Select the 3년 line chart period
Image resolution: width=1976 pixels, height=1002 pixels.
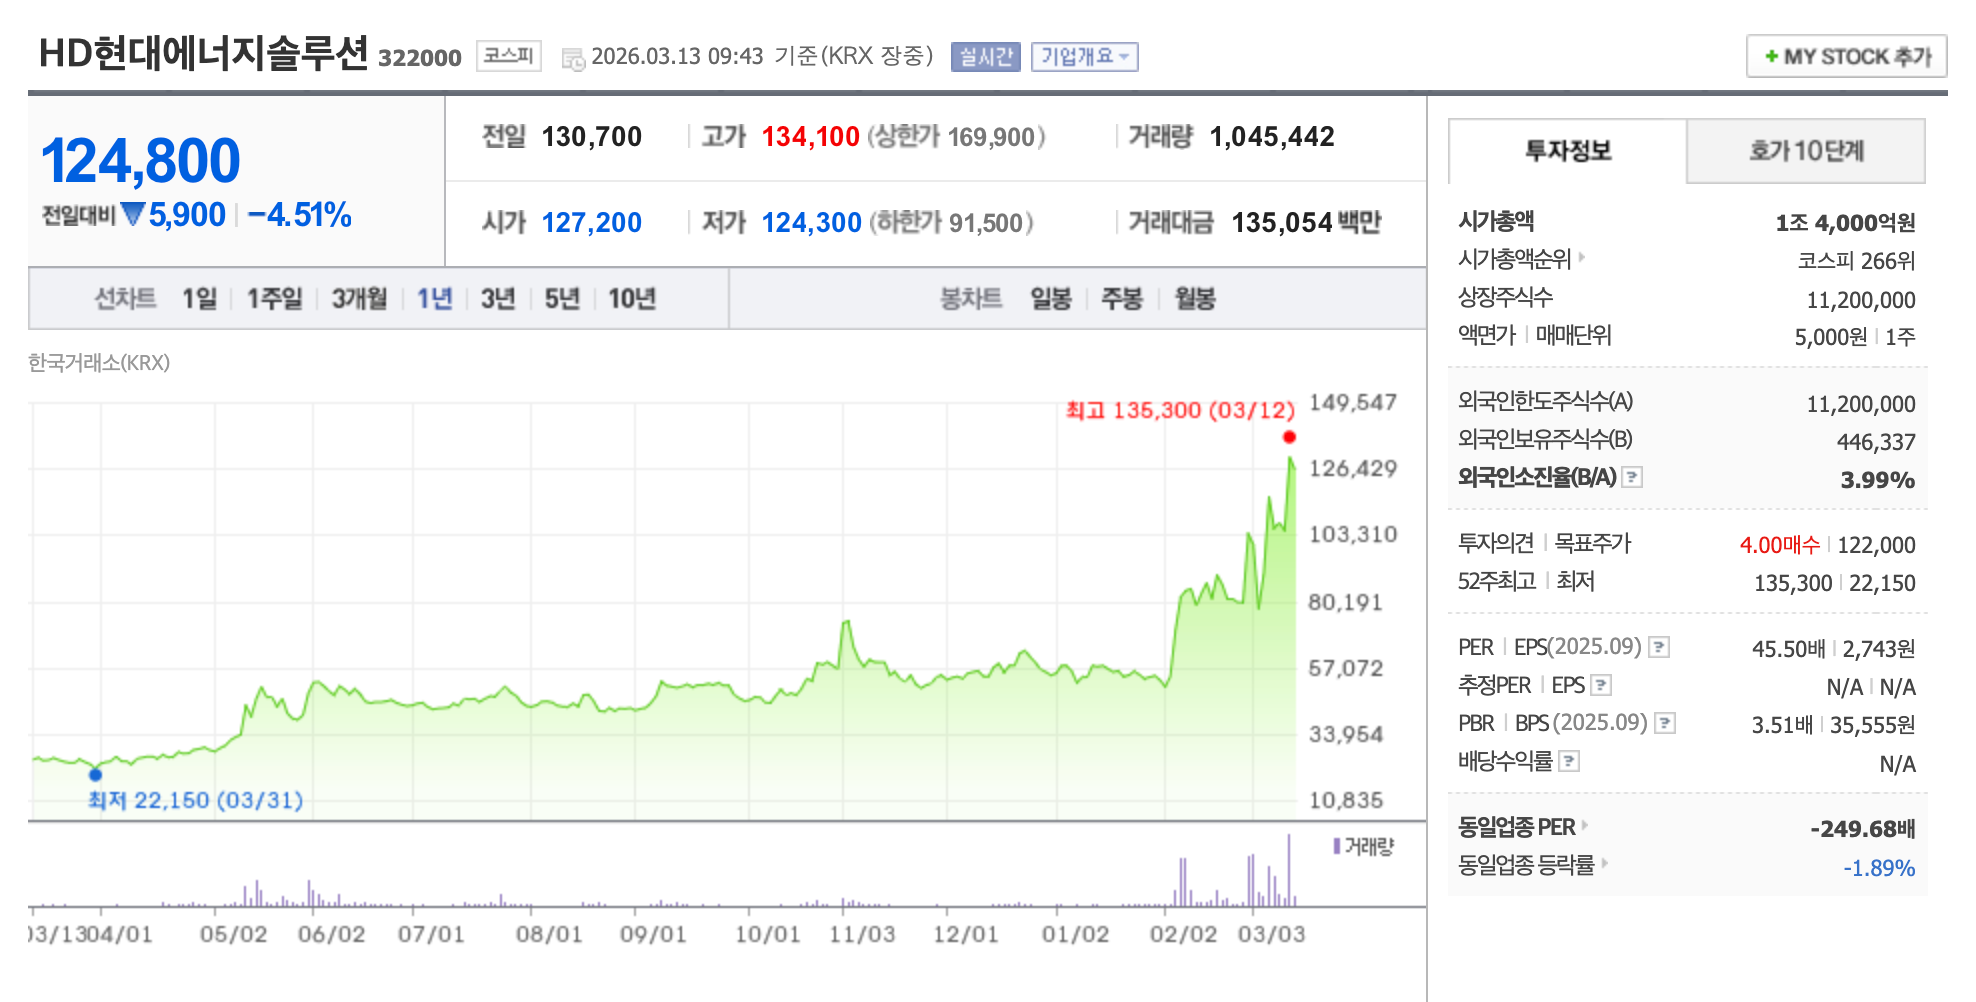(x=497, y=298)
